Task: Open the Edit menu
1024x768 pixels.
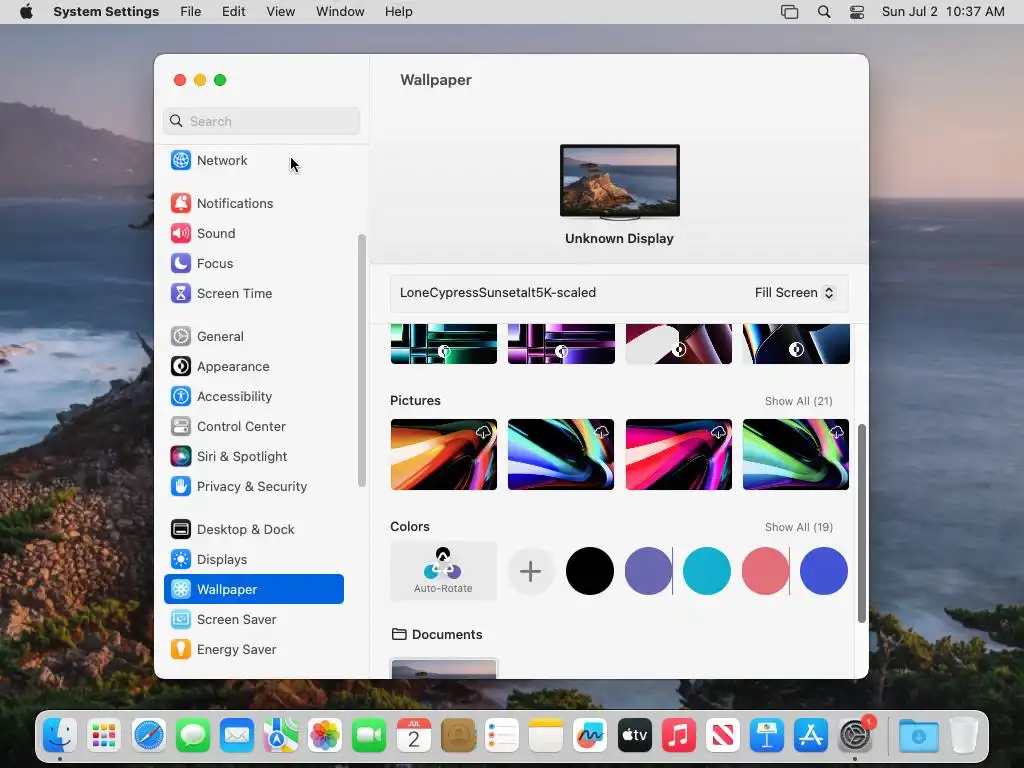Action: (233, 12)
